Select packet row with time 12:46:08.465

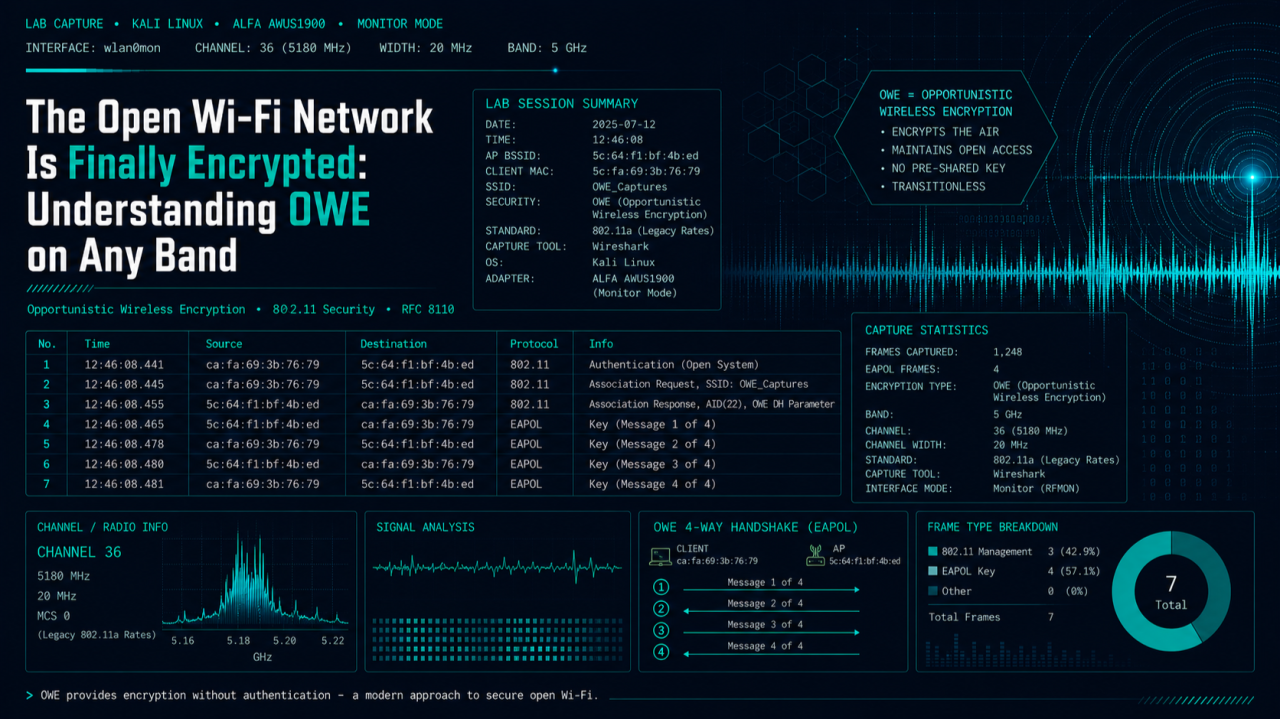click(433, 425)
